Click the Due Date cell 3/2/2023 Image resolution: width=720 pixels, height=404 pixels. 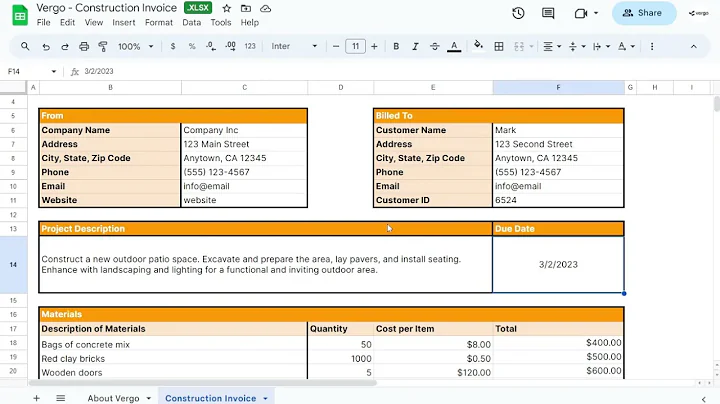(558, 264)
